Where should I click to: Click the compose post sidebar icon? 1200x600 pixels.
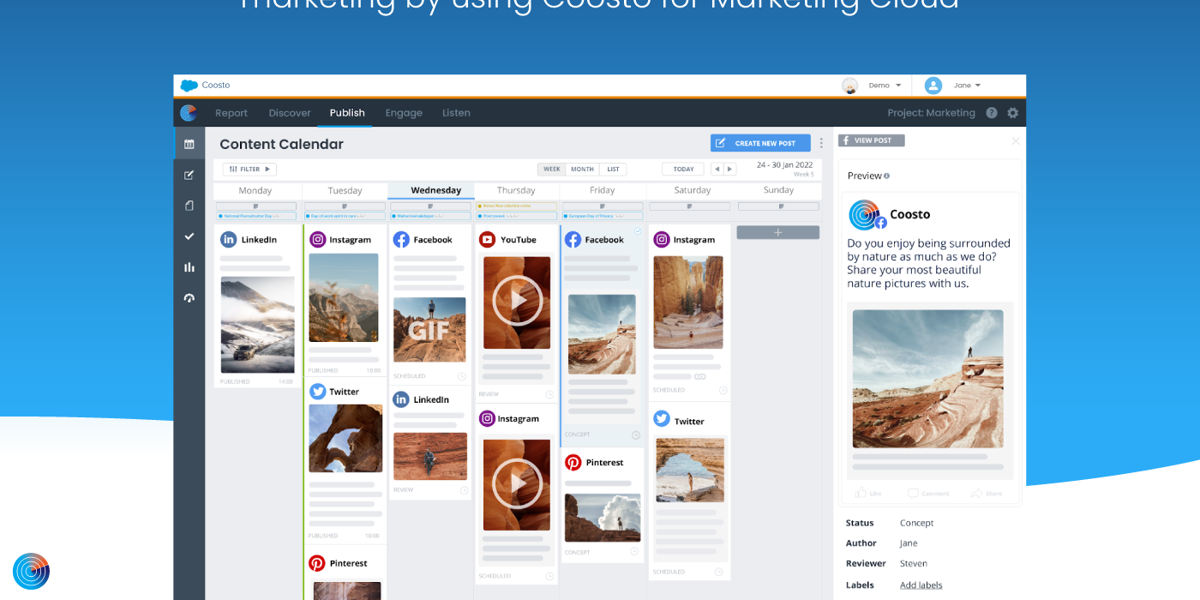coord(189,175)
